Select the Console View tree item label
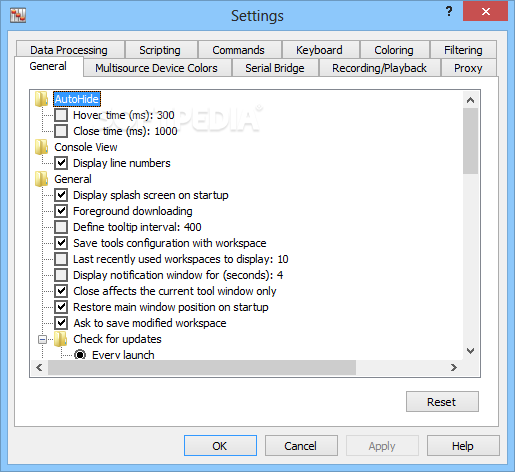515x472 pixels. 86,147
